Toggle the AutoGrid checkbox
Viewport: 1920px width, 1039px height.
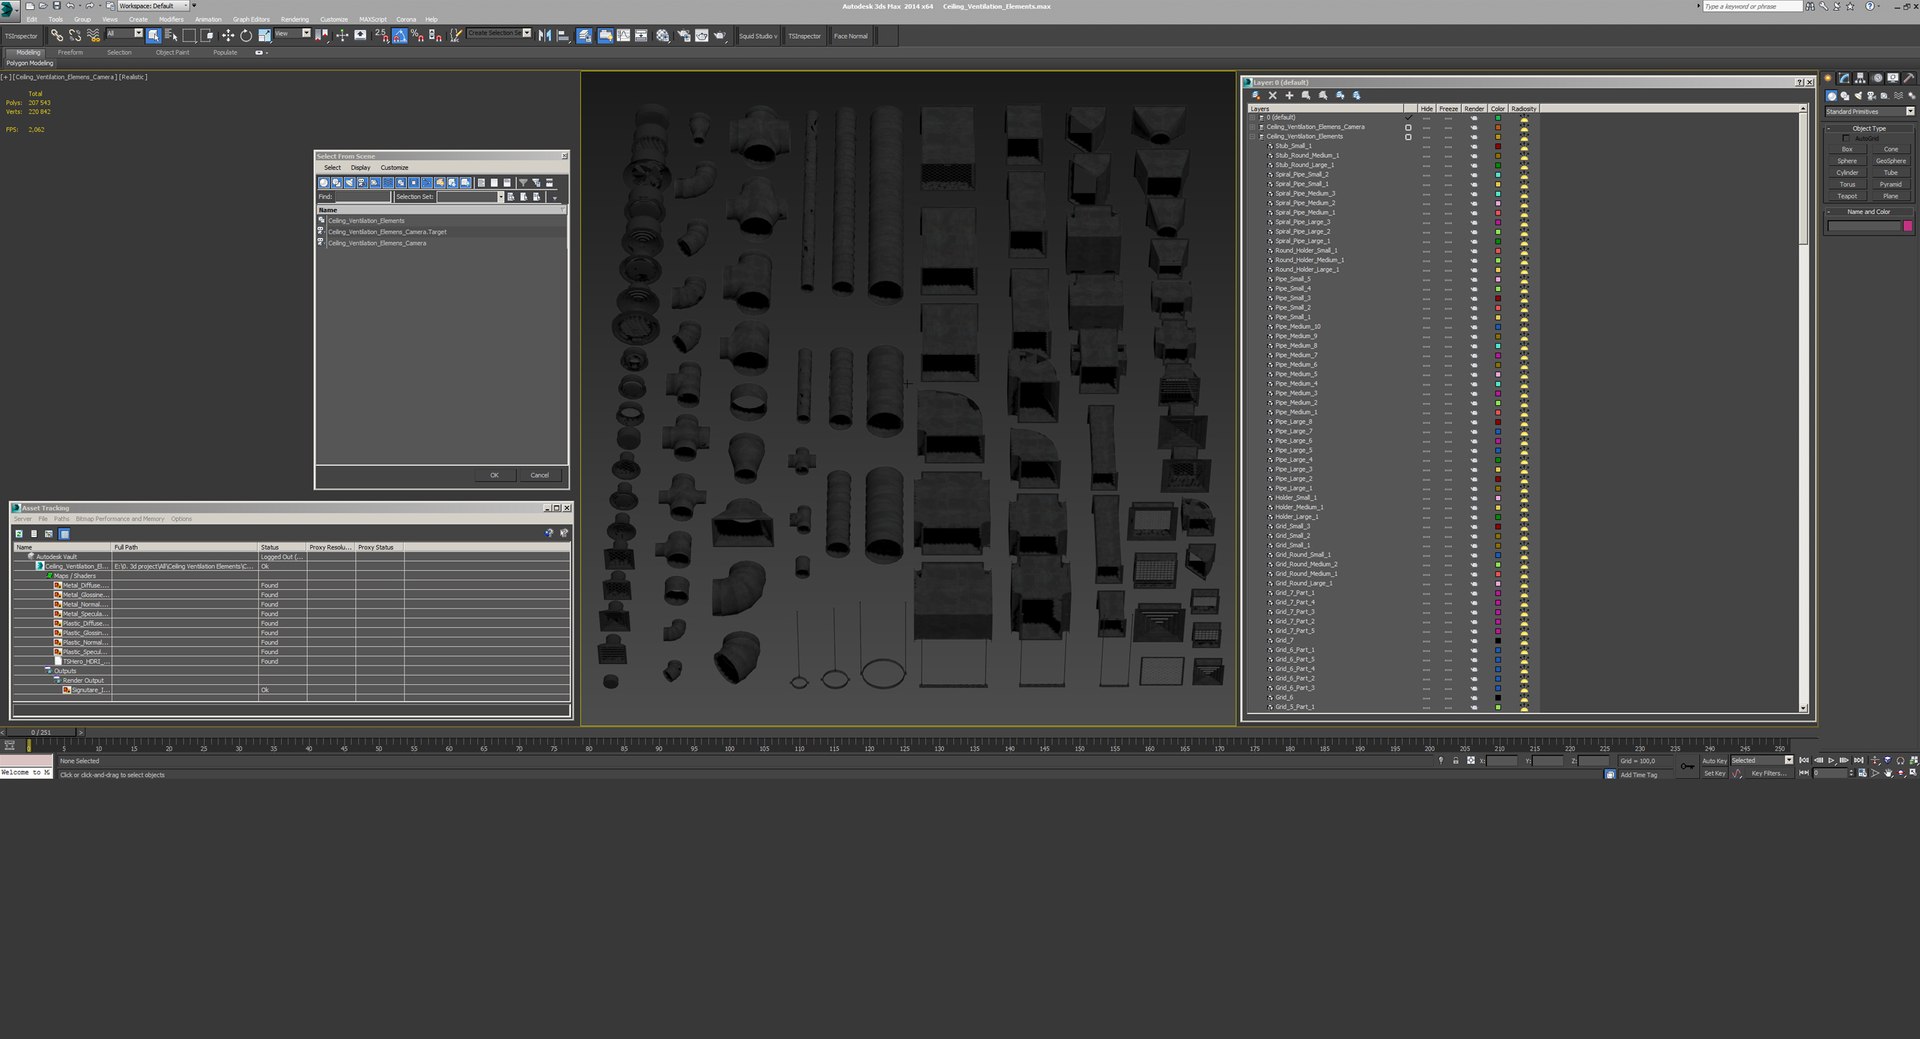pyautogui.click(x=1846, y=138)
